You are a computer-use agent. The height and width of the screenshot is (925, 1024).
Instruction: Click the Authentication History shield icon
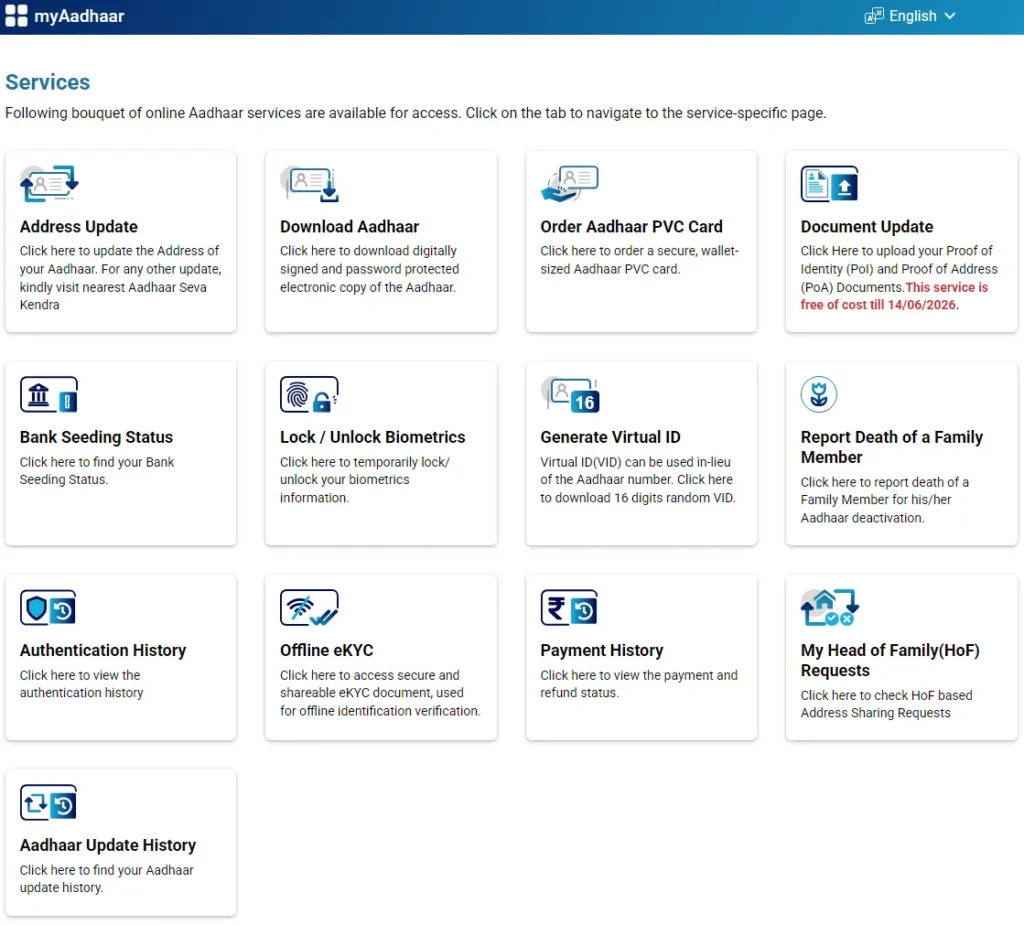click(x=48, y=608)
